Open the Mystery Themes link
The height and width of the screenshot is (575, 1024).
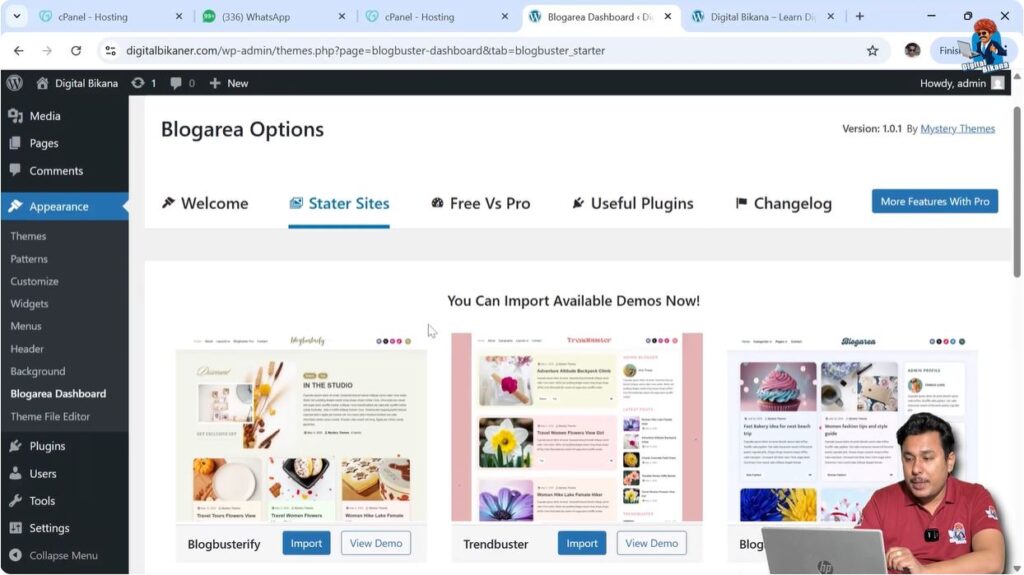(x=957, y=129)
